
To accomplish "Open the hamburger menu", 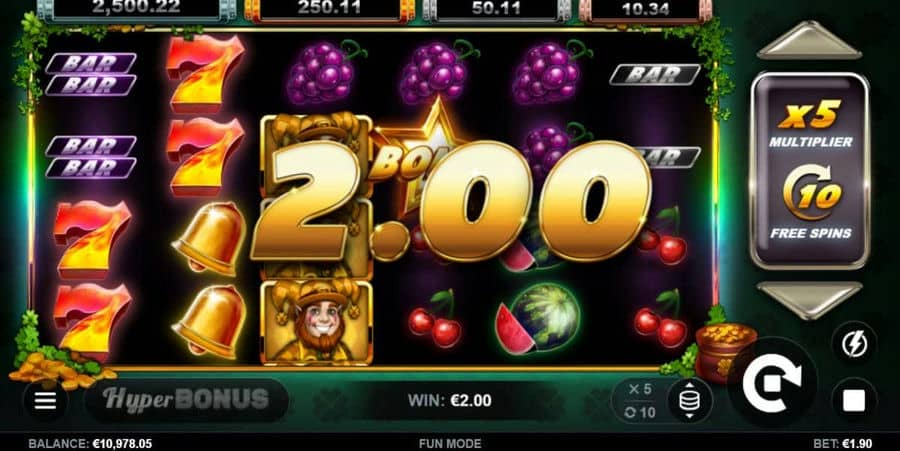I will click(45, 401).
